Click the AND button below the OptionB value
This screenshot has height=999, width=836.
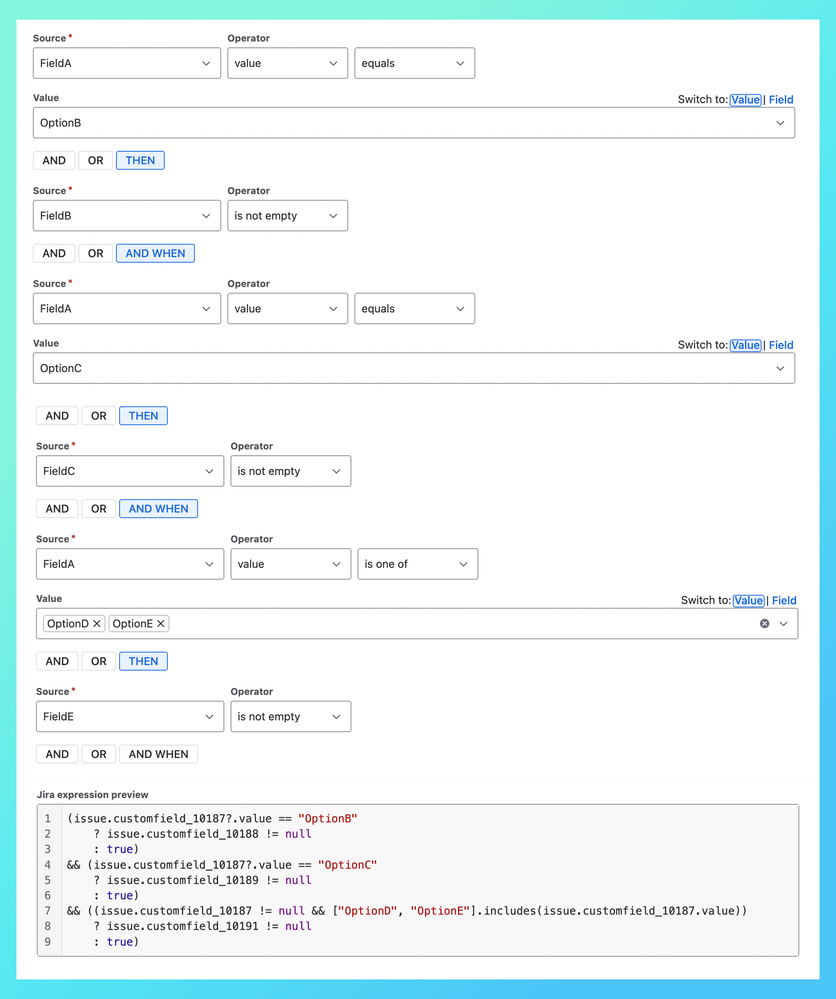pos(54,161)
